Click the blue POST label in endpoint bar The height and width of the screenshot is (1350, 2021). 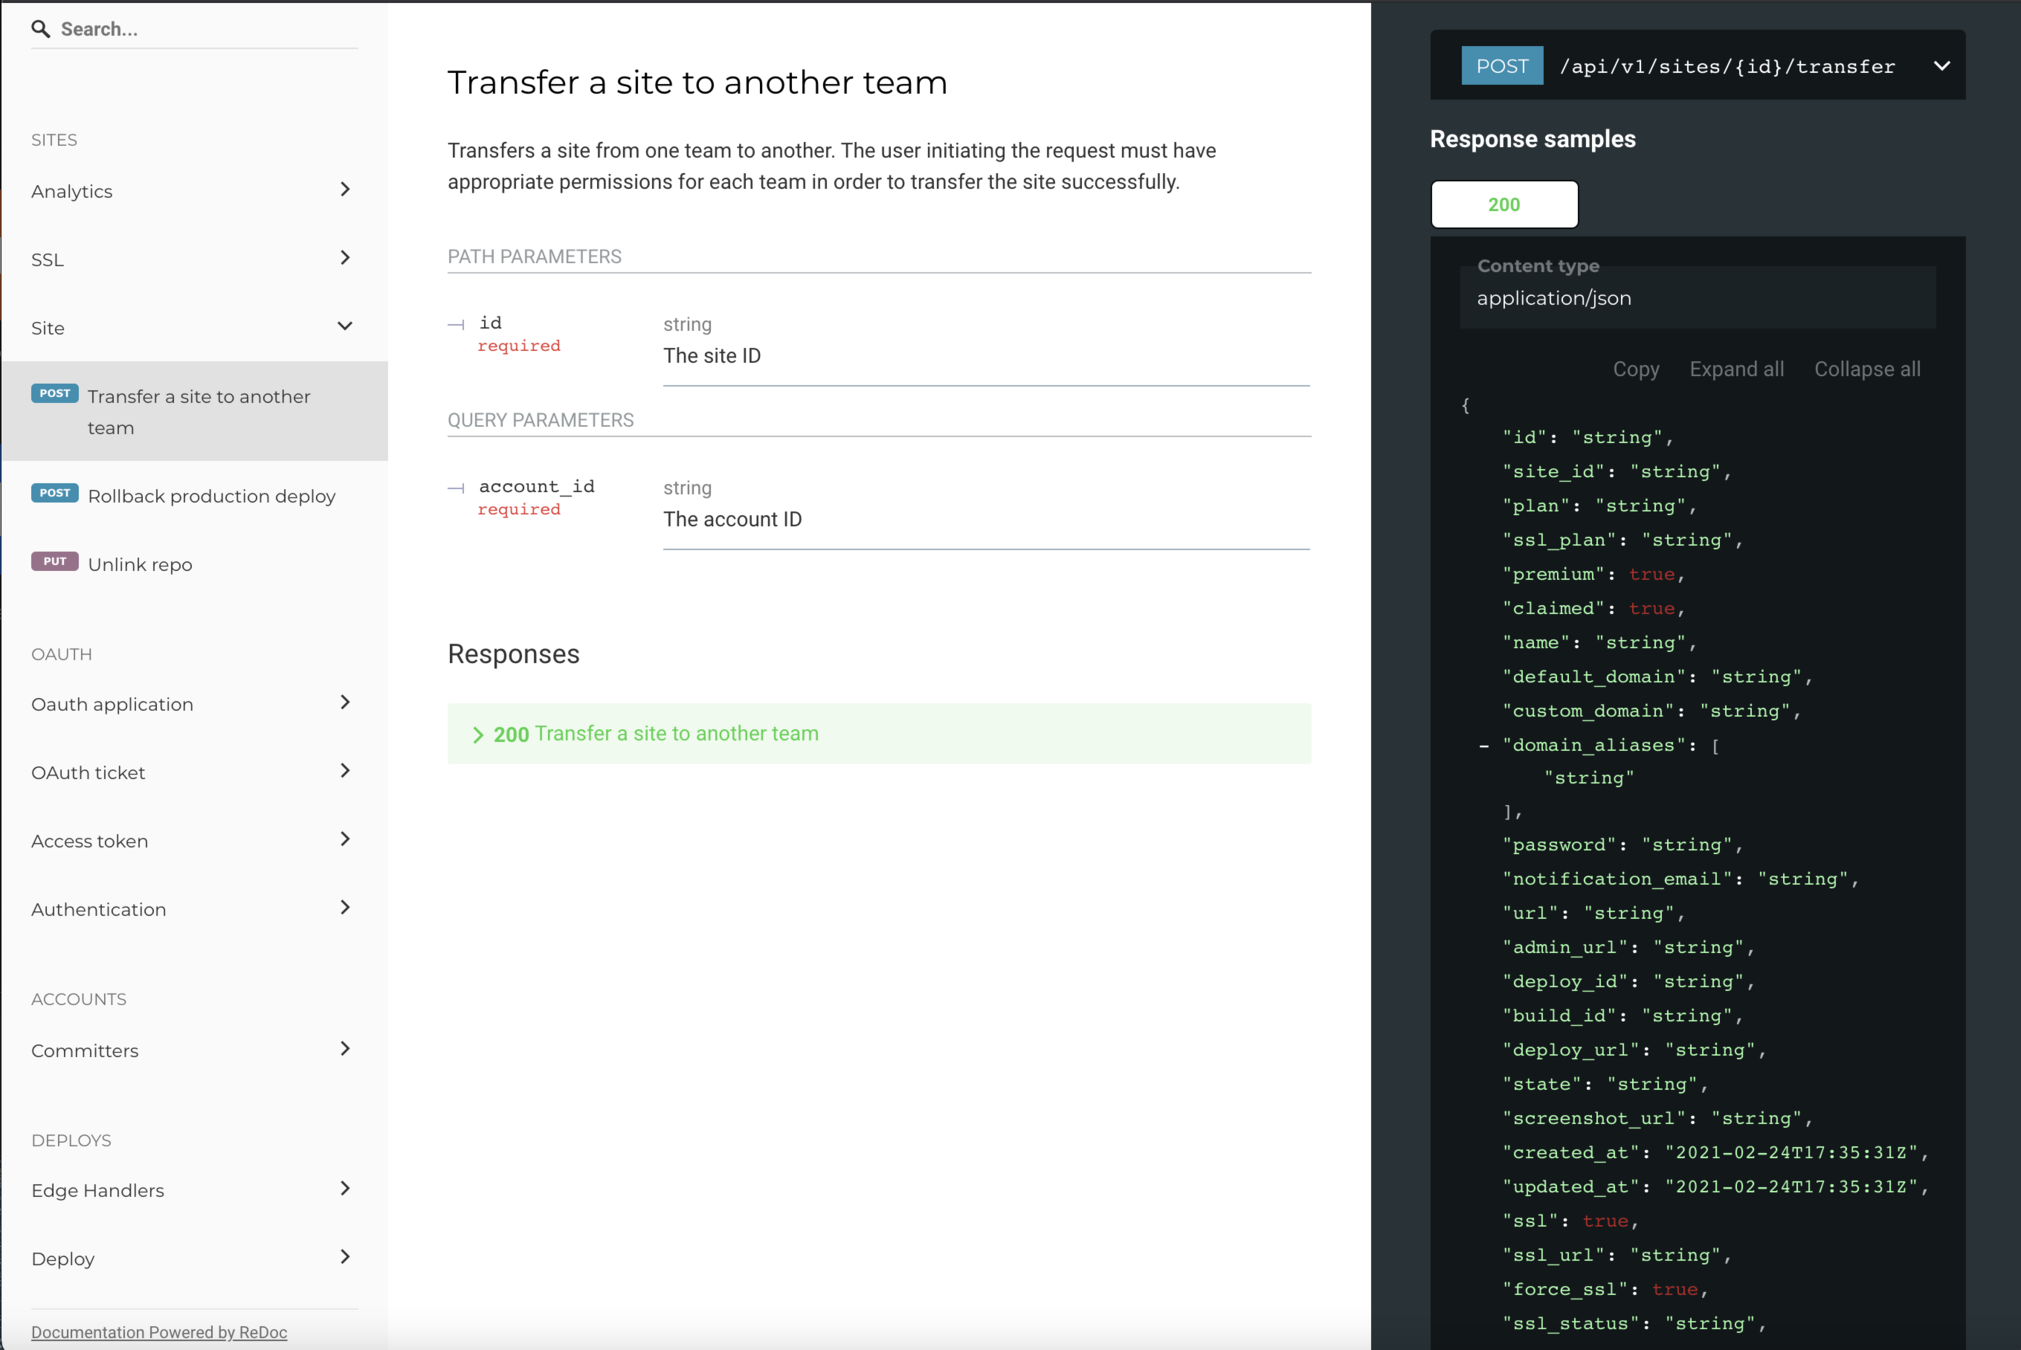[x=1501, y=66]
